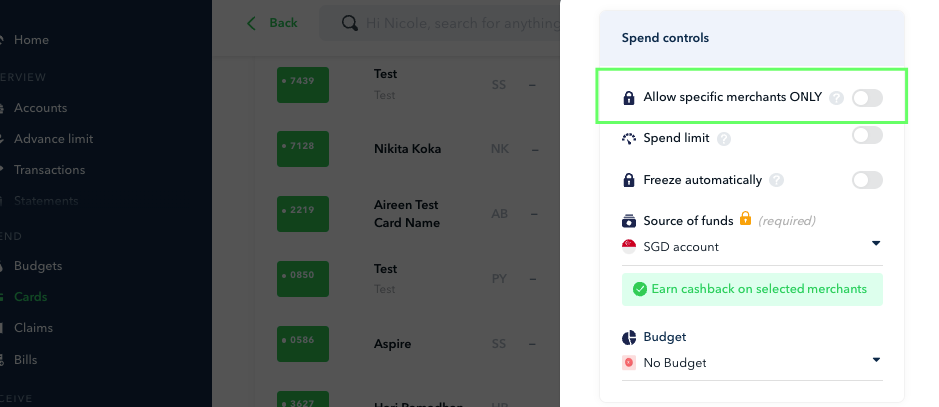The height and width of the screenshot is (407, 939).
Task: Click the Back link
Action: (x=283, y=22)
